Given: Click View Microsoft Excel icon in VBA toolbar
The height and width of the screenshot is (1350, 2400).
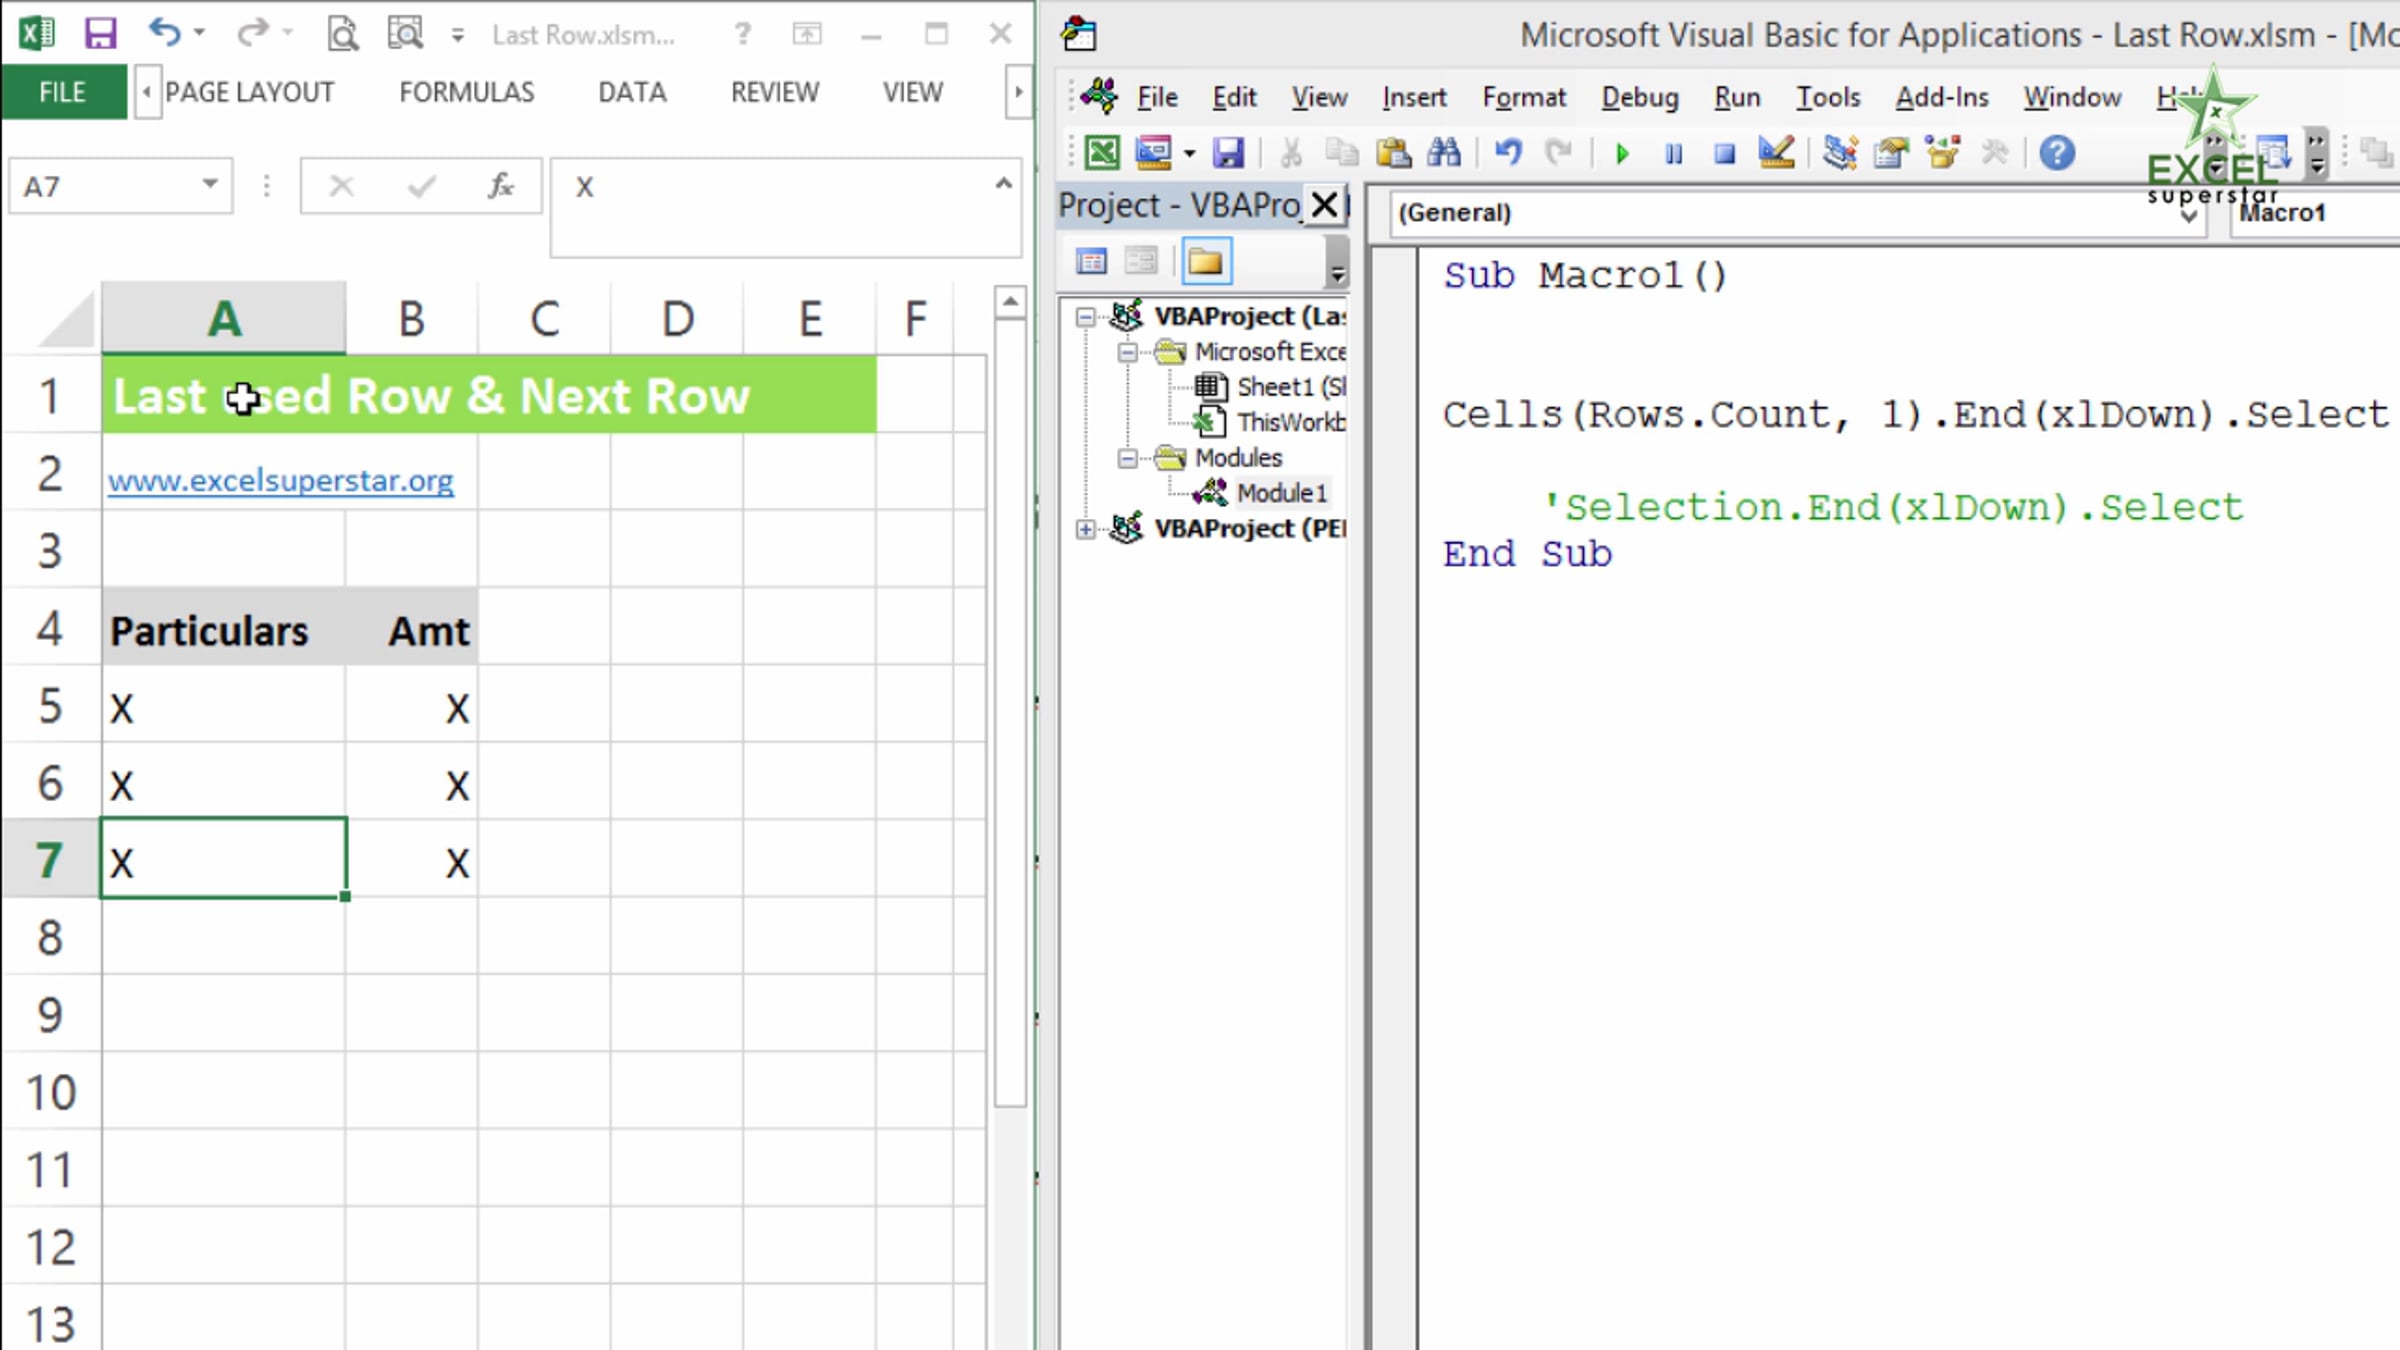Looking at the screenshot, I should point(1102,153).
